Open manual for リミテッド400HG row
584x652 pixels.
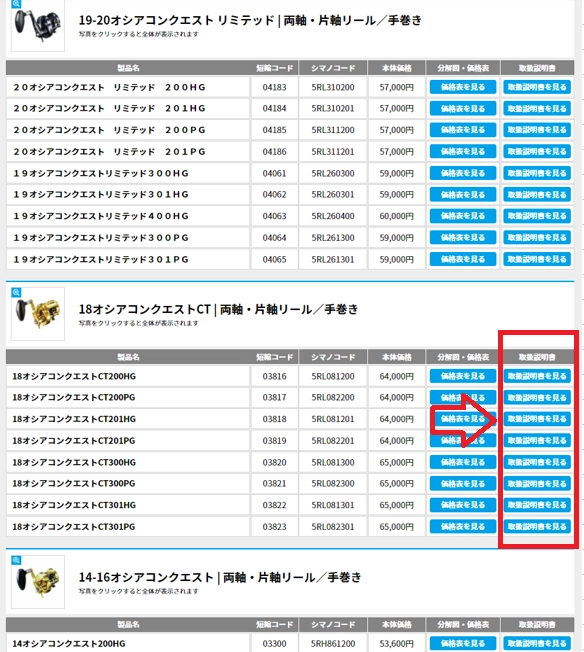click(x=537, y=216)
